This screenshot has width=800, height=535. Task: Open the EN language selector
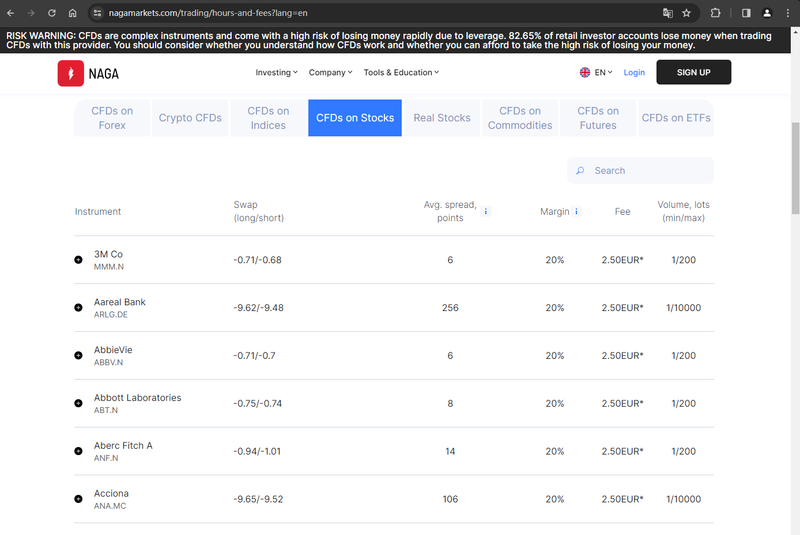pyautogui.click(x=596, y=72)
